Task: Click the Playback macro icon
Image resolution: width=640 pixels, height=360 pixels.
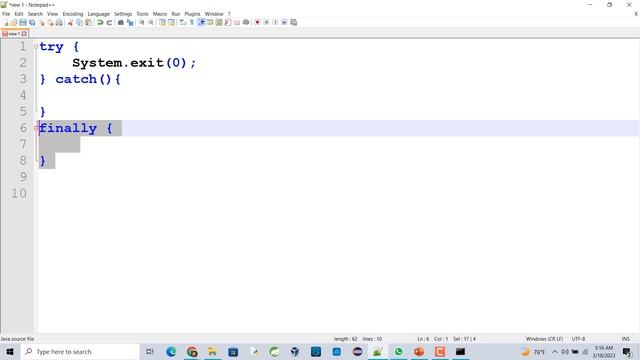Action: pyautogui.click(x=275, y=22)
